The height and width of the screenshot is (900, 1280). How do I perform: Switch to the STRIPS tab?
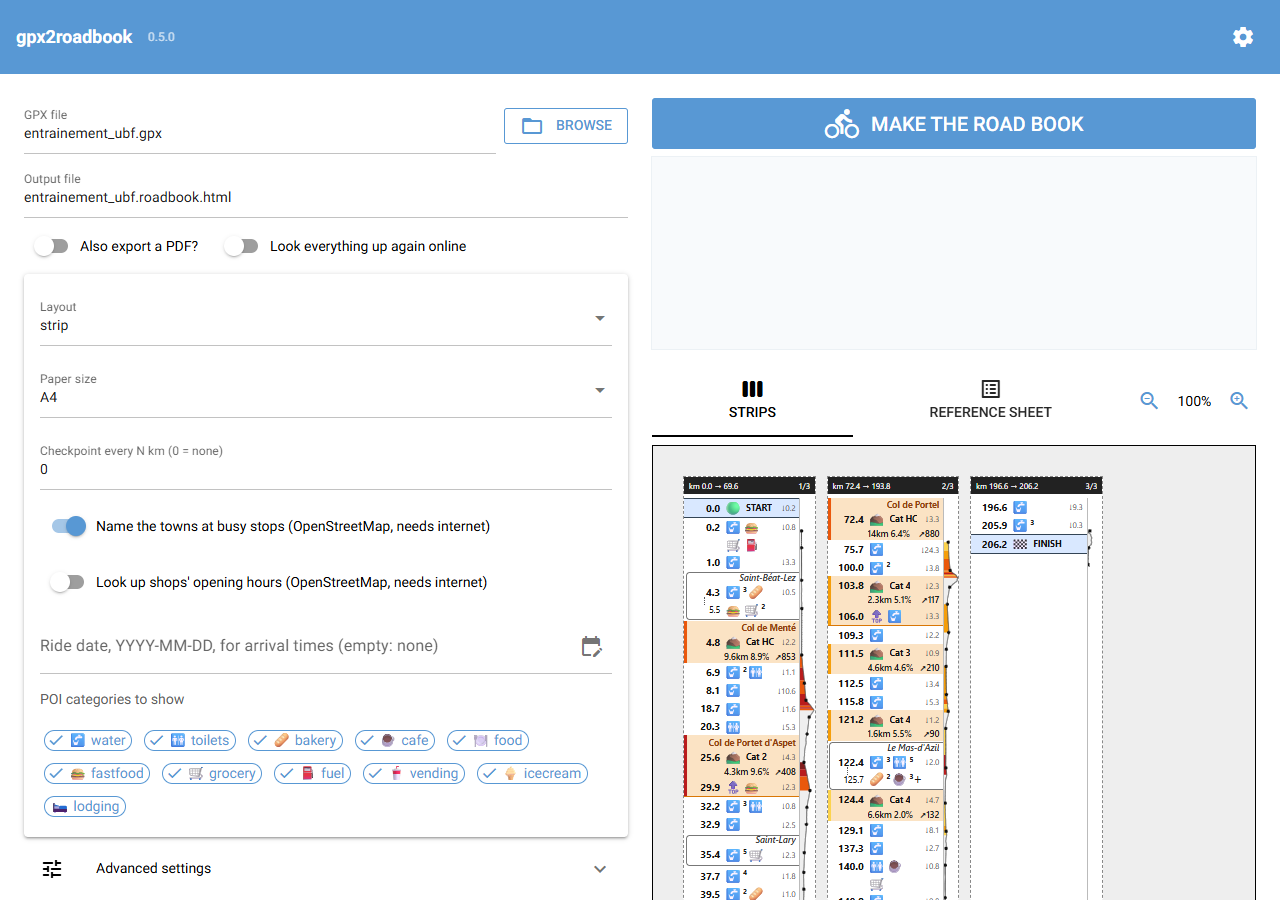coord(752,400)
